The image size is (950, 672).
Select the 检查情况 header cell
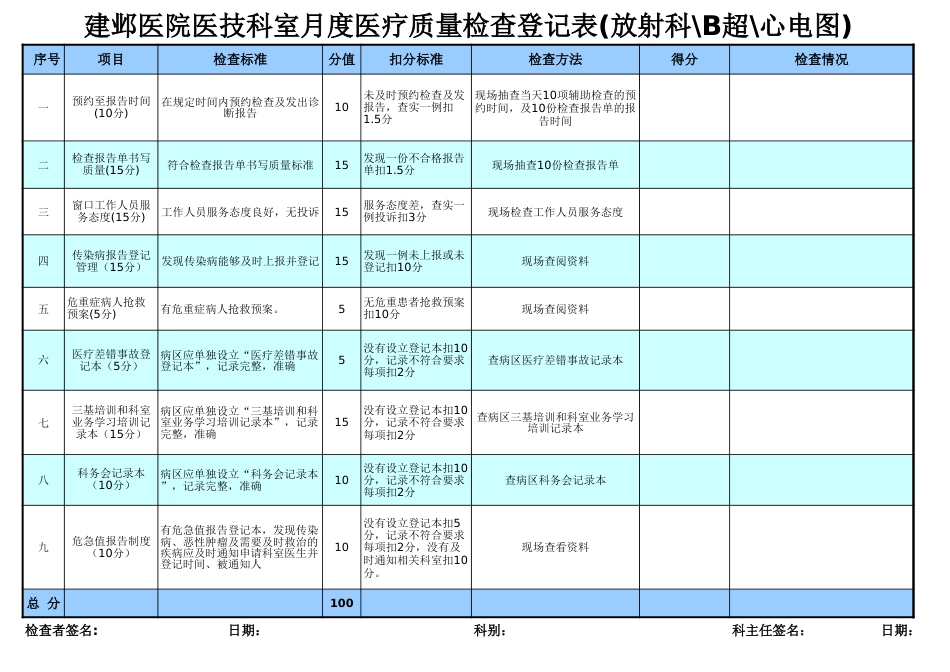coord(822,59)
